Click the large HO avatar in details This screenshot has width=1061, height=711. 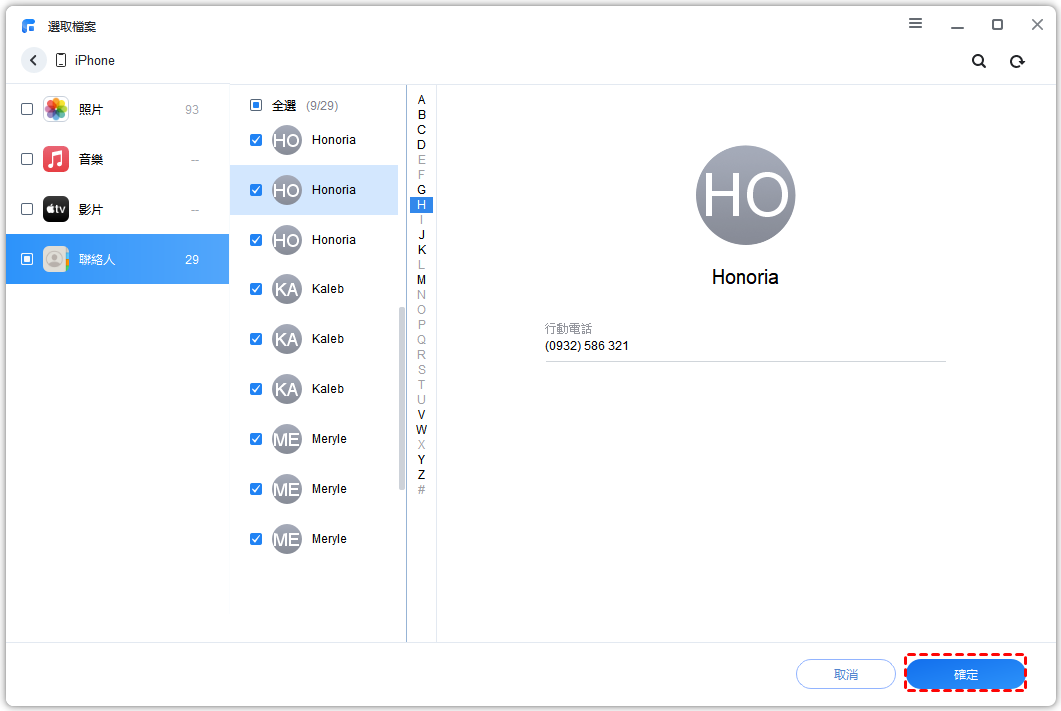coord(745,196)
